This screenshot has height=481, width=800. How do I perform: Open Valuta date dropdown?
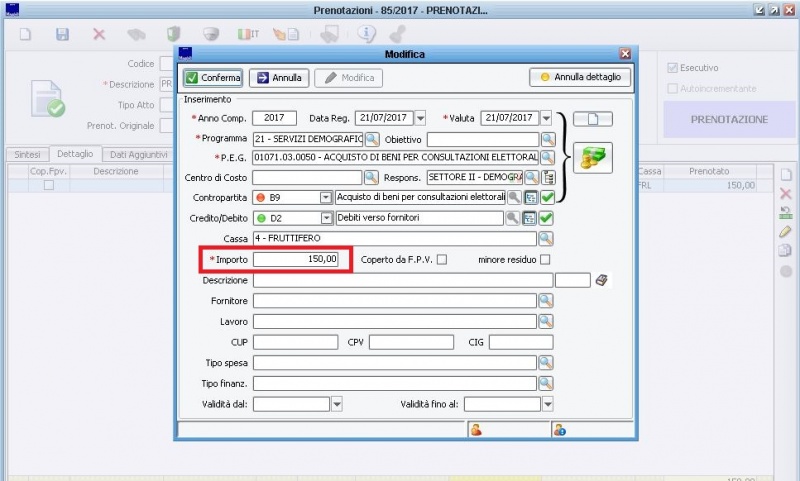pos(546,118)
